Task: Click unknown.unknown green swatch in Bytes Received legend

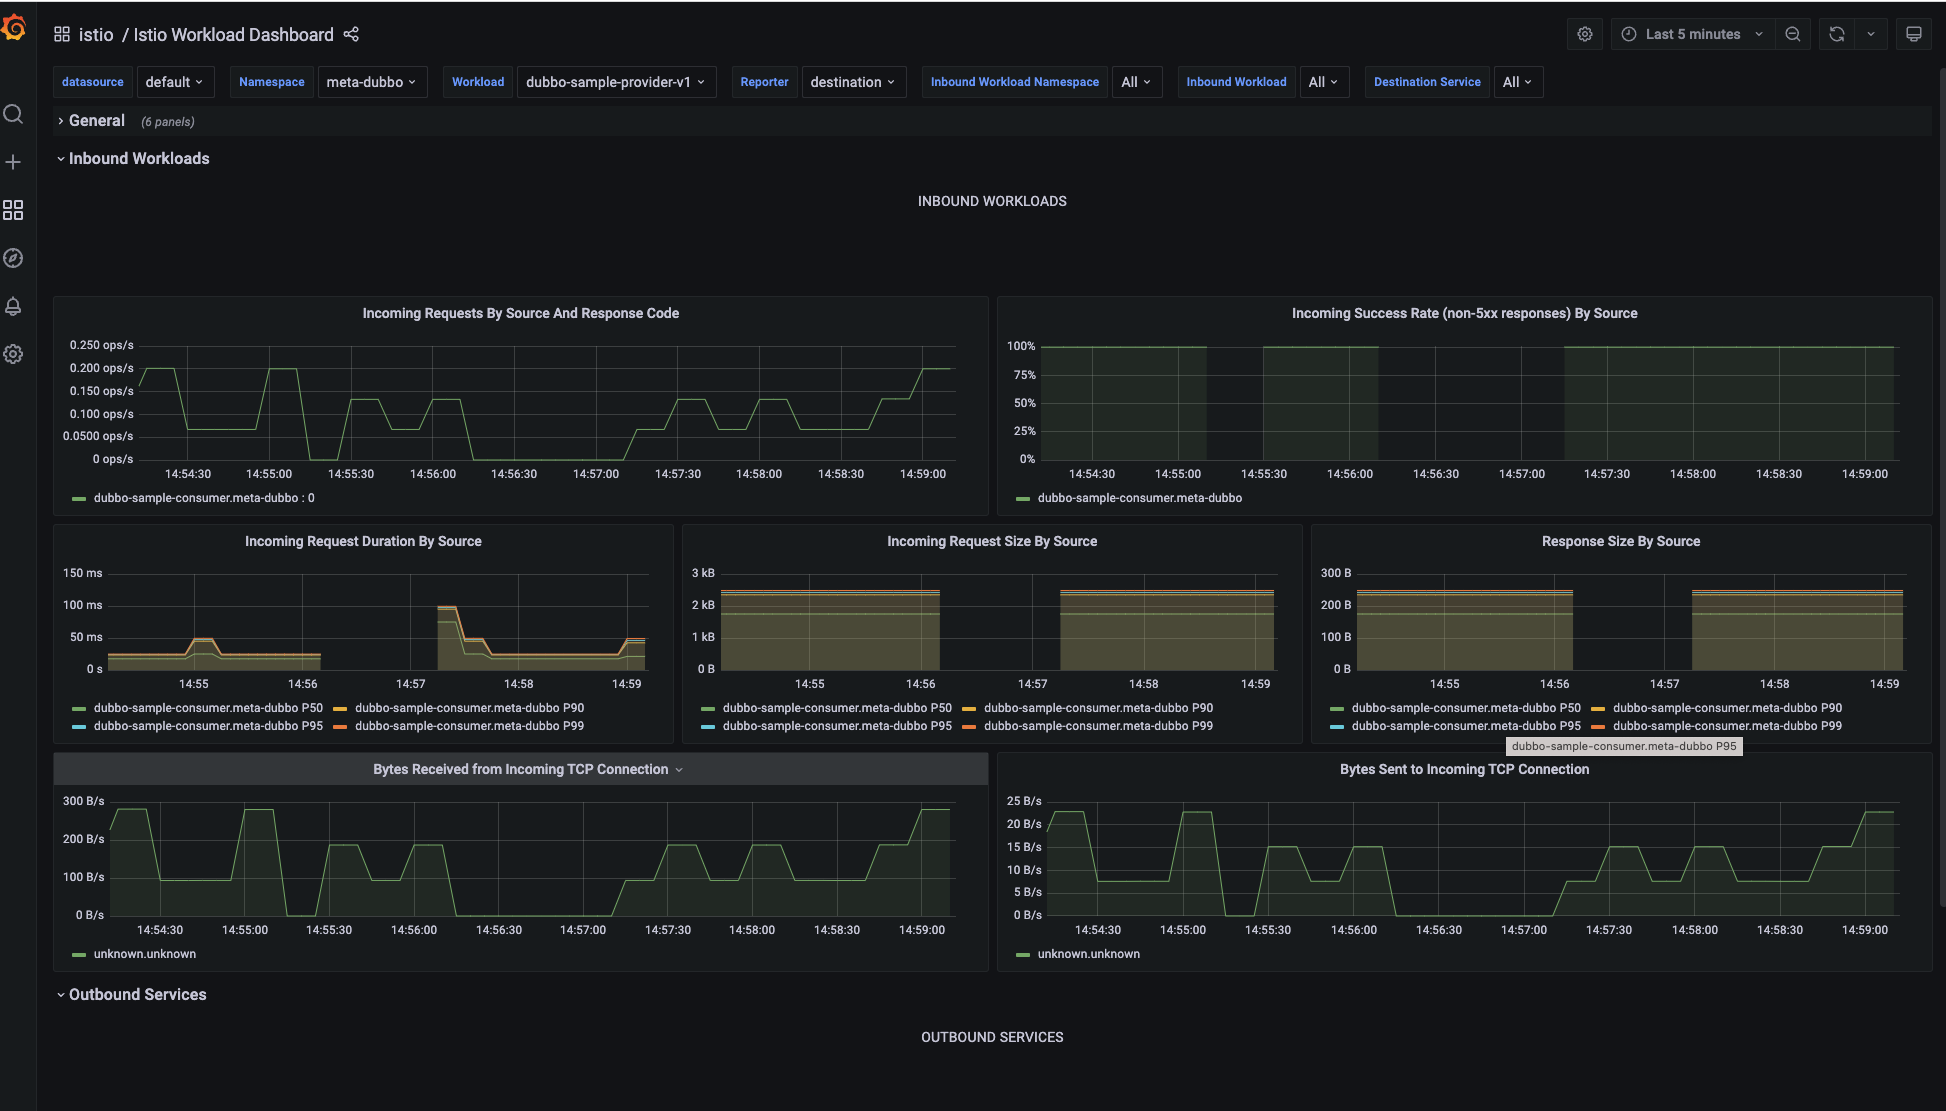Action: [79, 955]
